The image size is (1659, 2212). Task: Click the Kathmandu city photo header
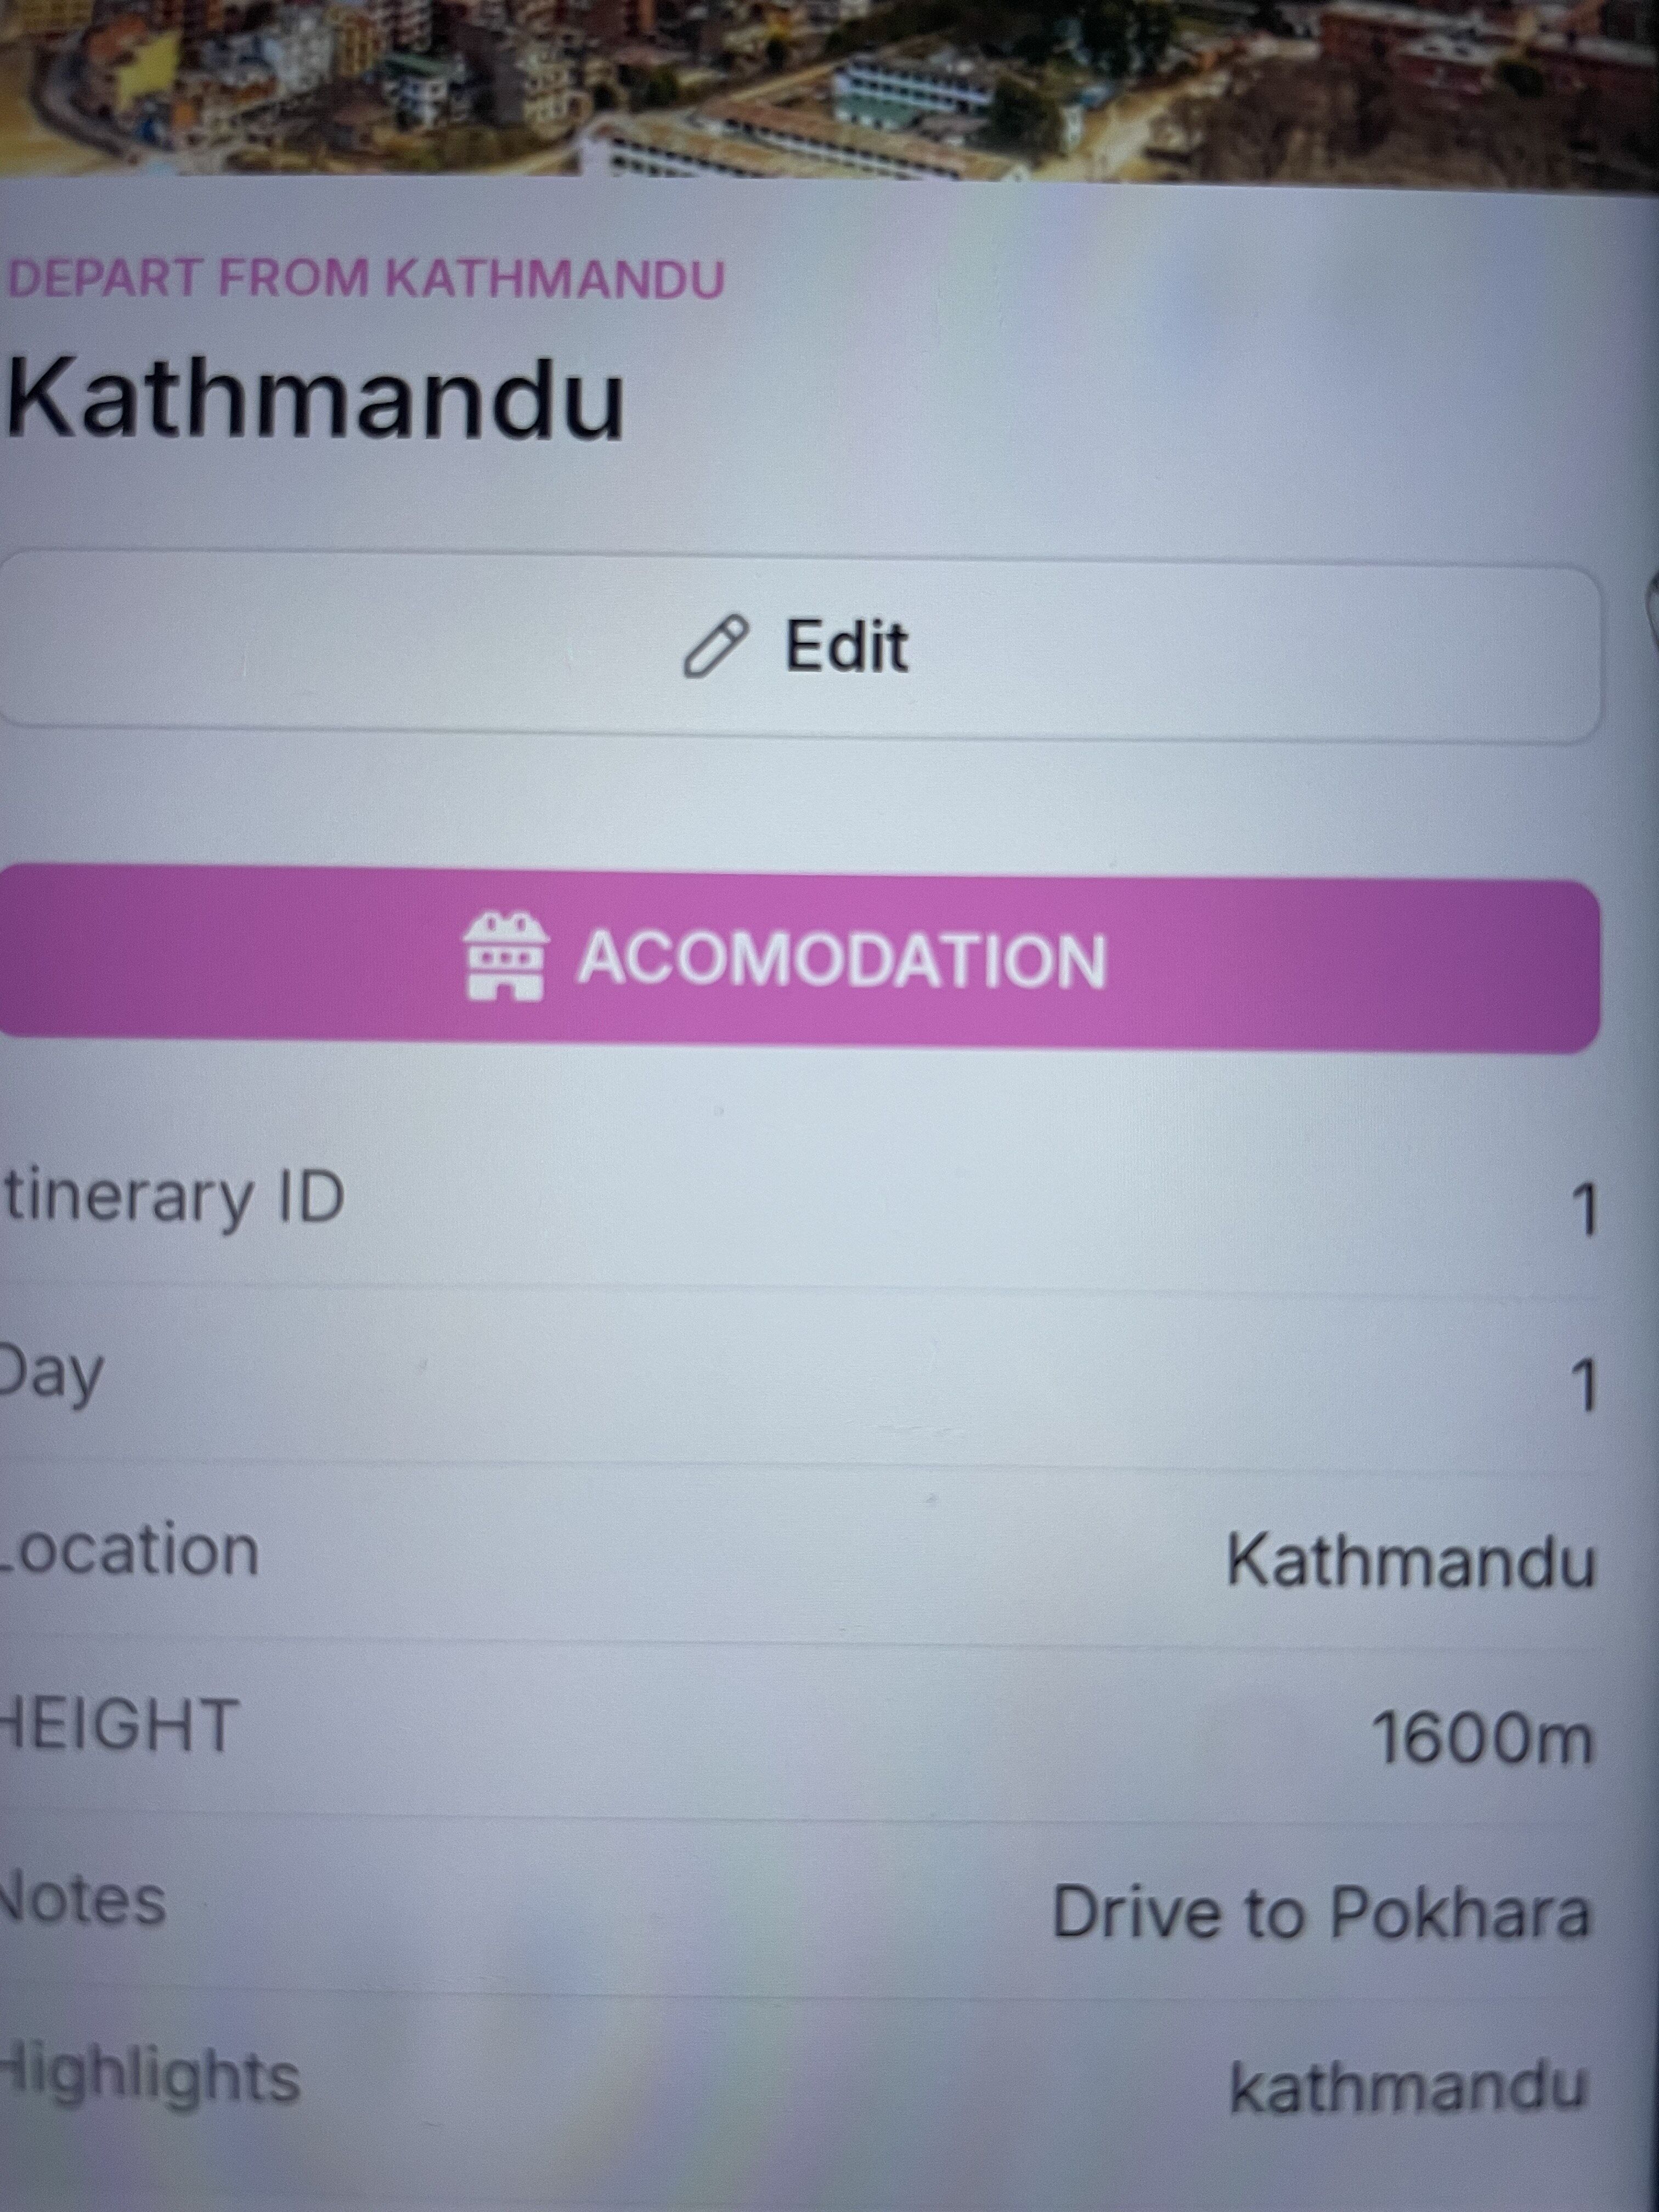[829, 88]
